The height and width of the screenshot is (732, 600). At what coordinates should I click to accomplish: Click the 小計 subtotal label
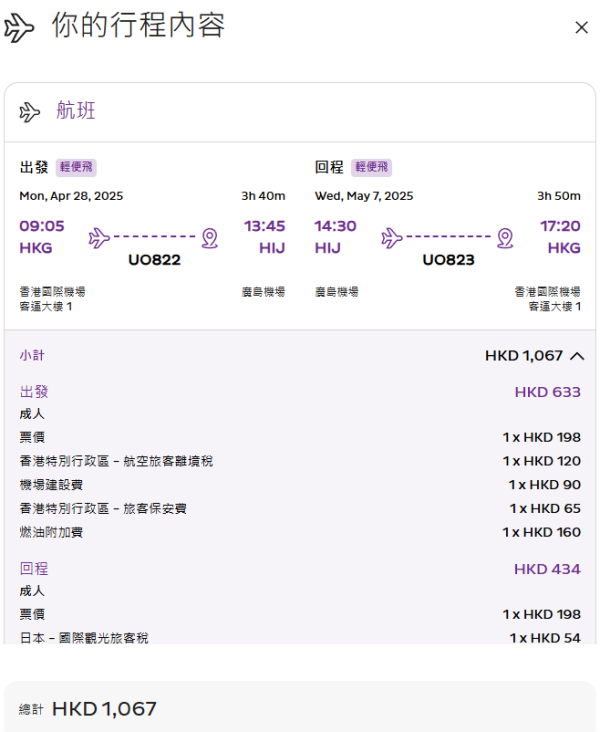[x=32, y=356]
